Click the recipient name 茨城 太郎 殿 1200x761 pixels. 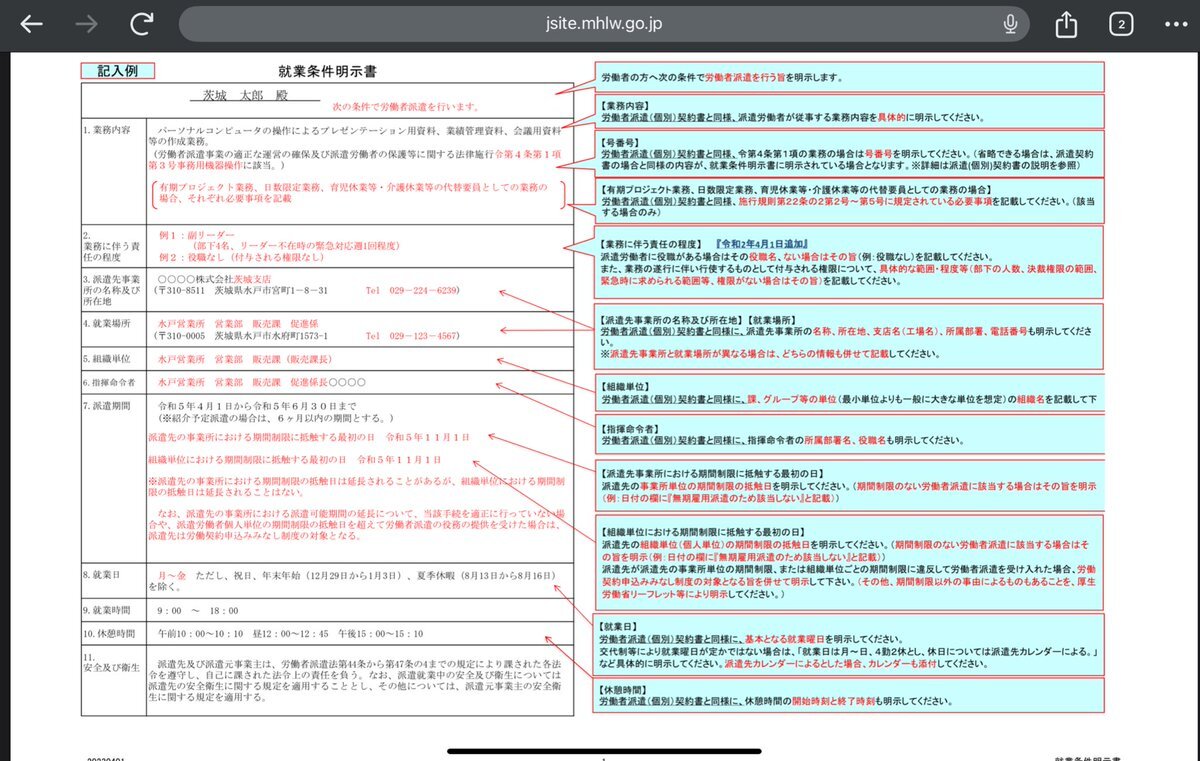click(246, 97)
